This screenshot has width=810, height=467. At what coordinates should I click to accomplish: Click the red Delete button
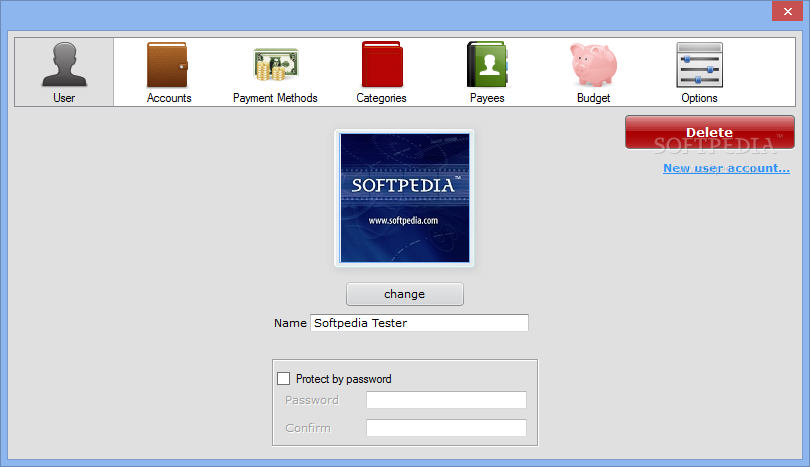coord(710,132)
